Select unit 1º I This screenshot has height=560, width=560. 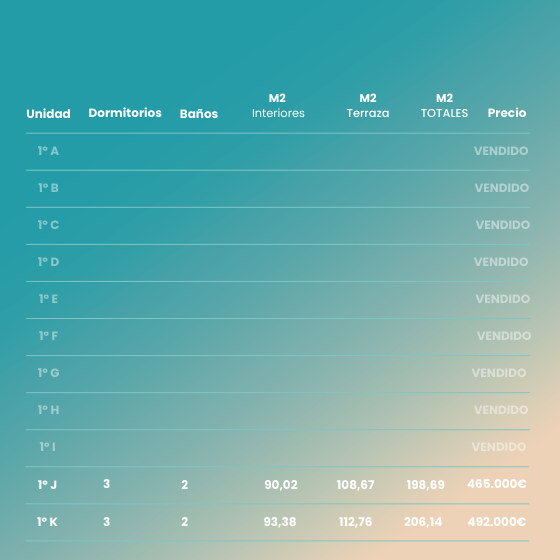click(x=48, y=447)
